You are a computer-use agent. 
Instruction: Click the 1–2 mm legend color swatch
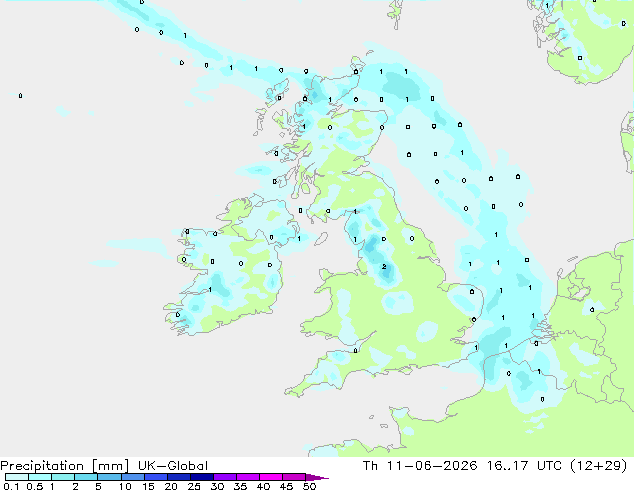tap(63, 477)
